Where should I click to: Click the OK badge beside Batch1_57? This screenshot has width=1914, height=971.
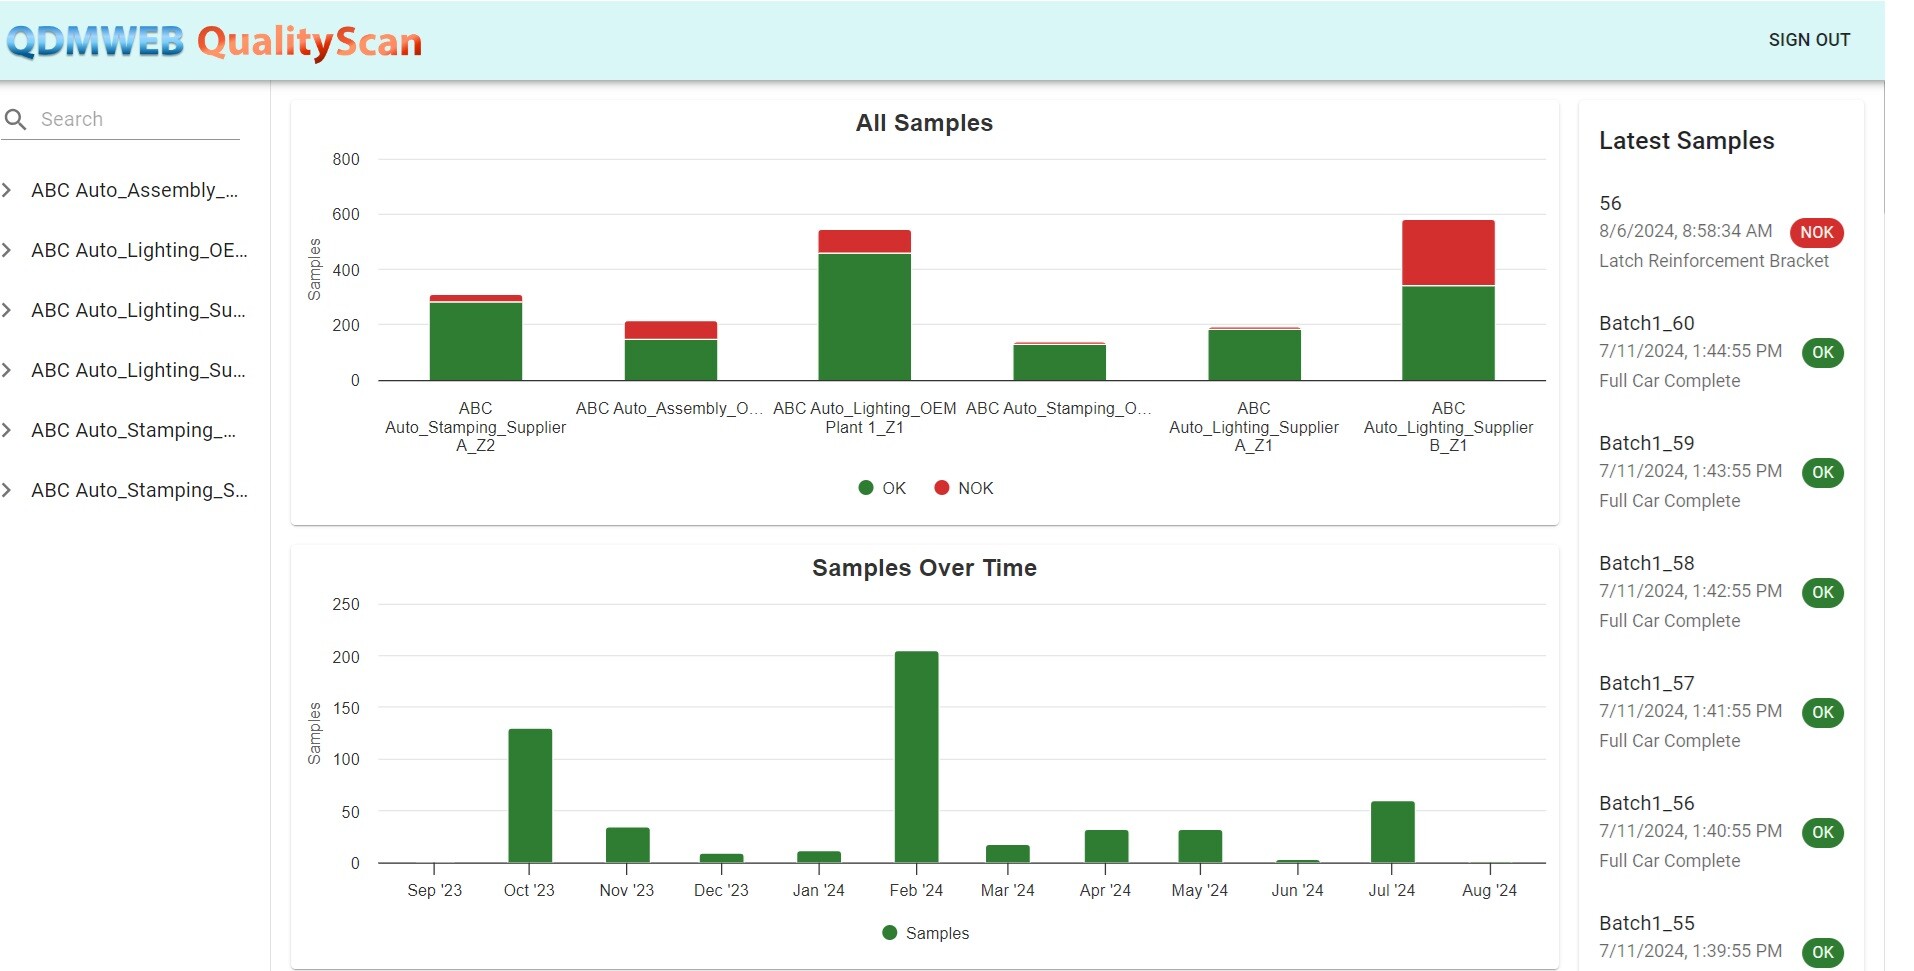point(1822,713)
